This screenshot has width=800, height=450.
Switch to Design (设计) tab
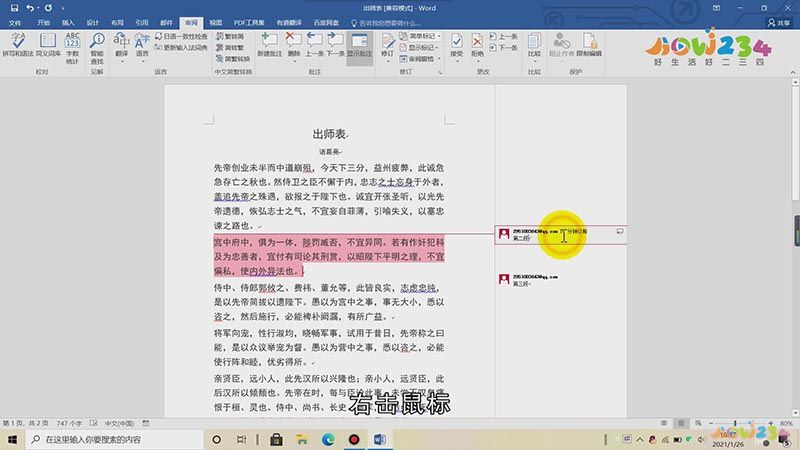pos(92,23)
